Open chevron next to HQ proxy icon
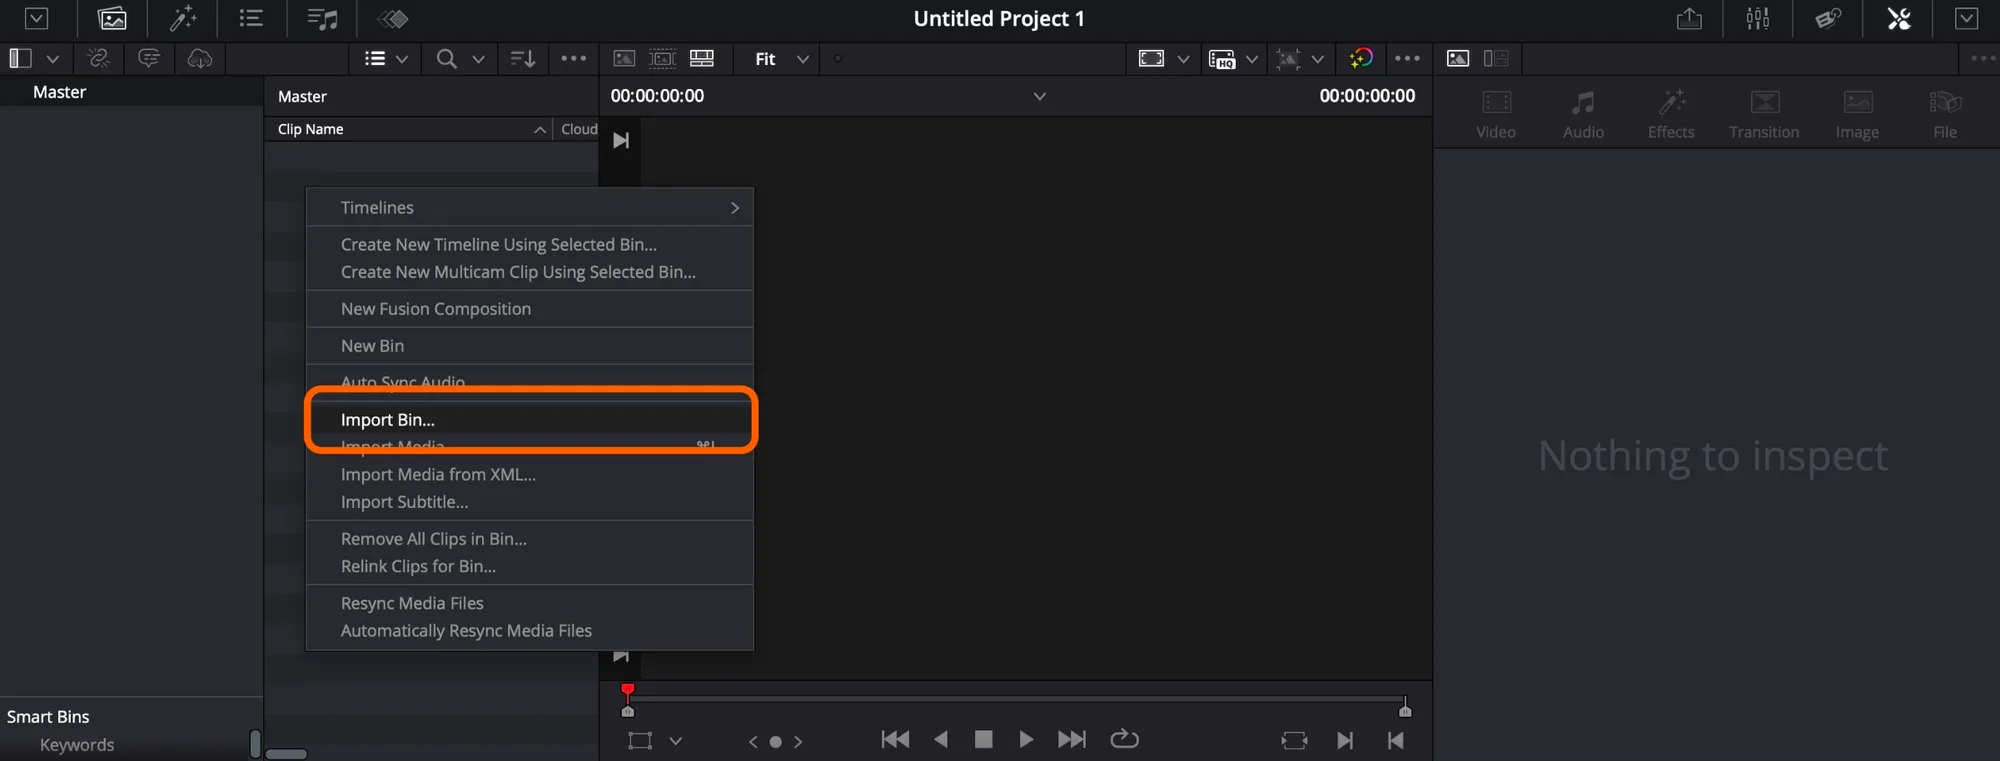This screenshot has height=761, width=2000. [x=1251, y=59]
